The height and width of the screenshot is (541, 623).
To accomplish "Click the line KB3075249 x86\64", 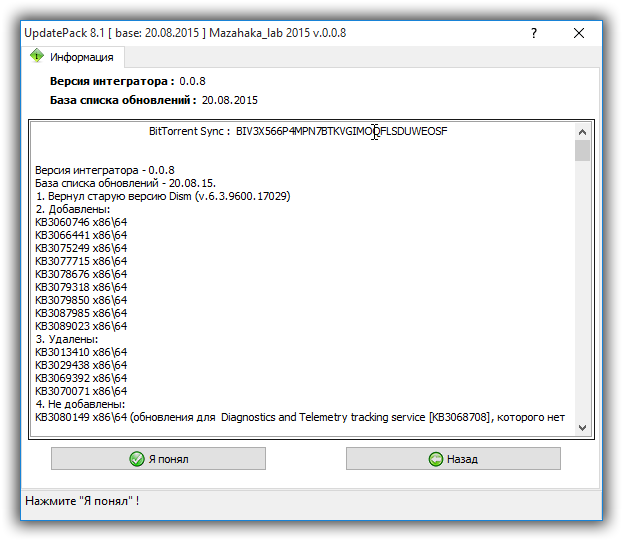I will (81, 248).
